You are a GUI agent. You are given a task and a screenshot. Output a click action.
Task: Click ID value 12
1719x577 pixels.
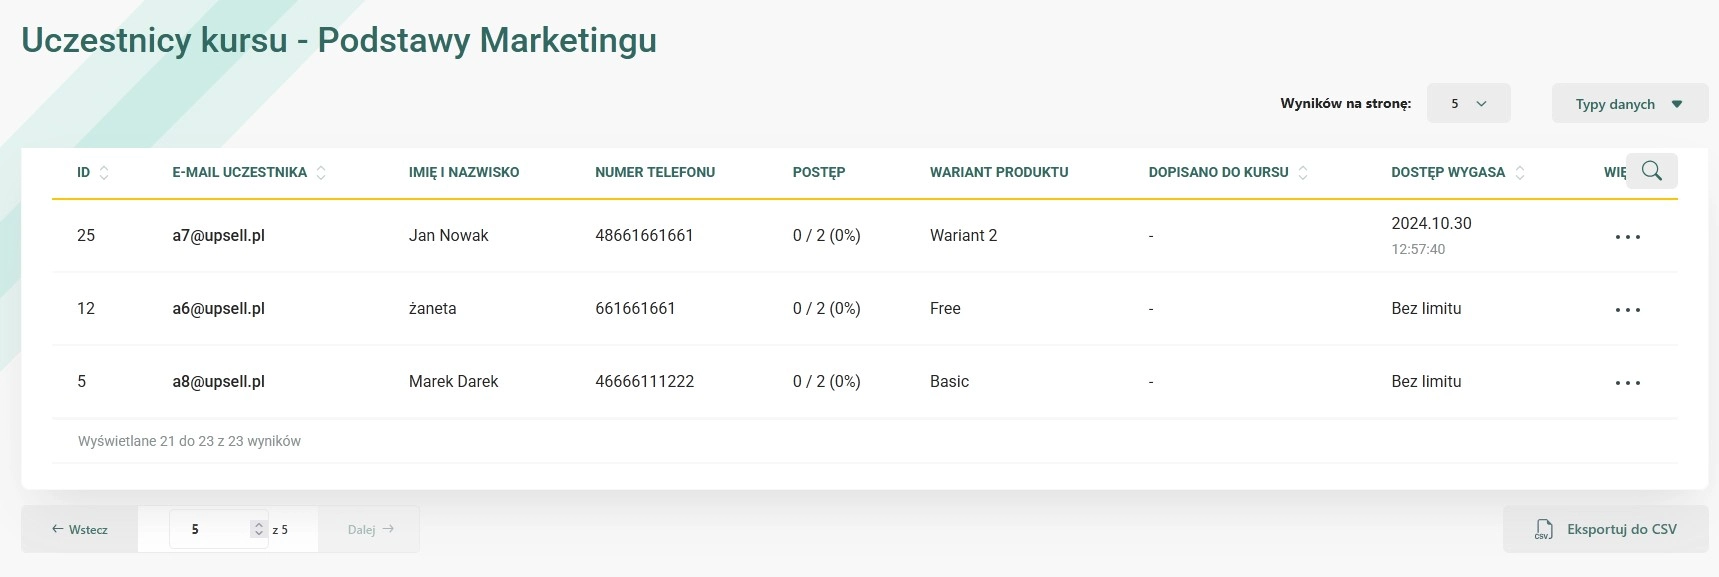pos(86,308)
